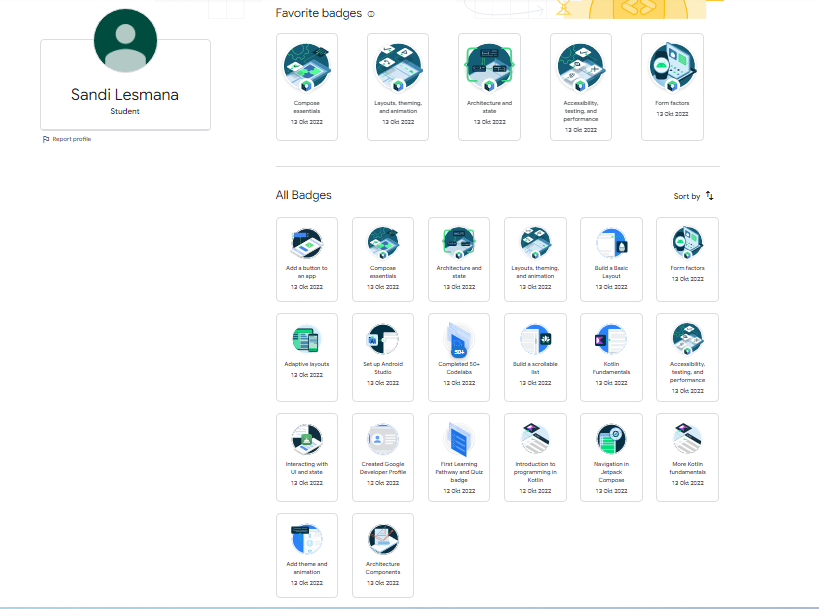Open the Architecture Components badge icon
819x609 pixels.
click(383, 540)
